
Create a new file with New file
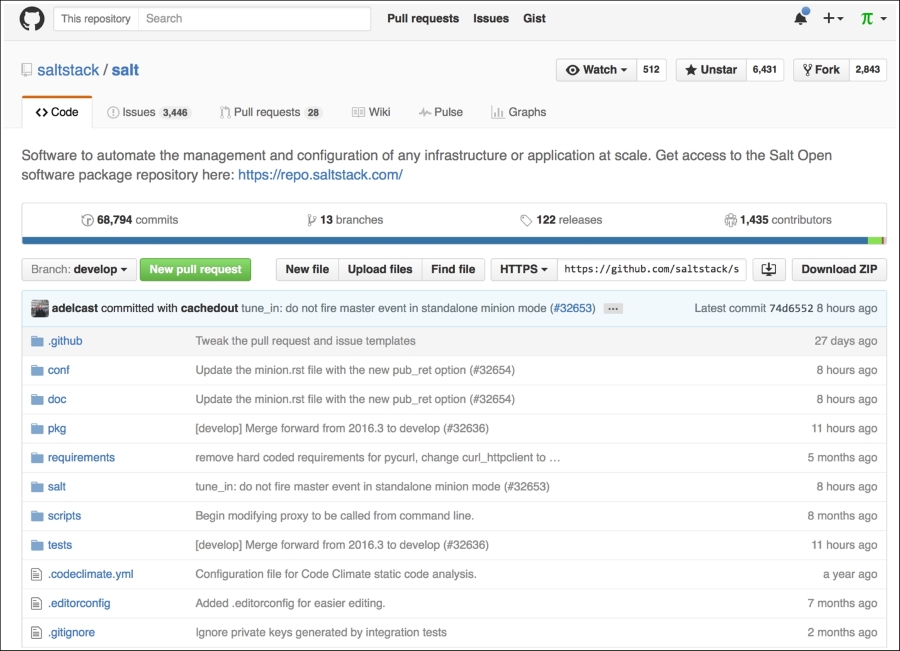pyautogui.click(x=307, y=269)
